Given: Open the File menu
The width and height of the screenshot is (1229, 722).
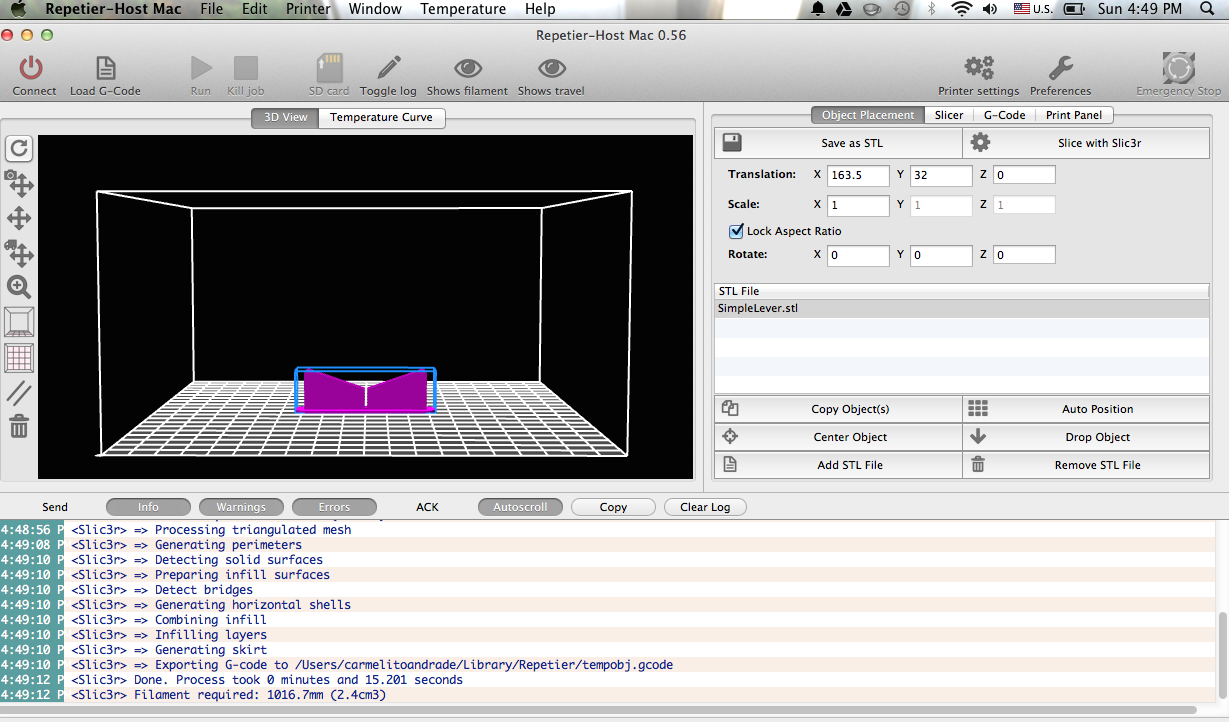Looking at the screenshot, I should [x=212, y=9].
